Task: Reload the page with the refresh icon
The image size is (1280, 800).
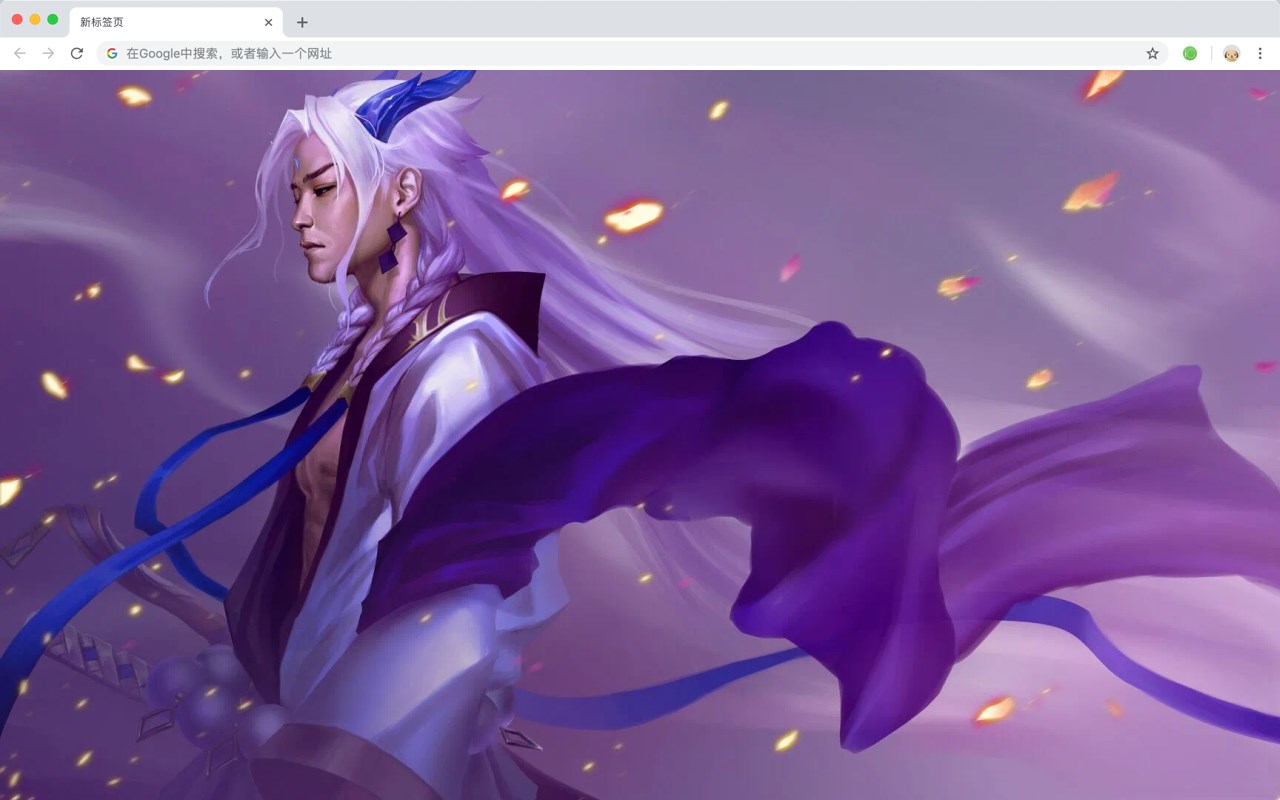Action: point(76,53)
